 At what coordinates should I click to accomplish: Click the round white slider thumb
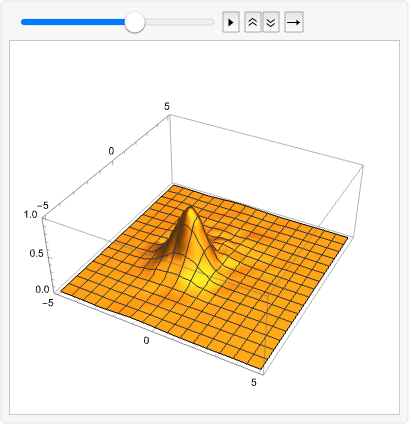tap(135, 22)
